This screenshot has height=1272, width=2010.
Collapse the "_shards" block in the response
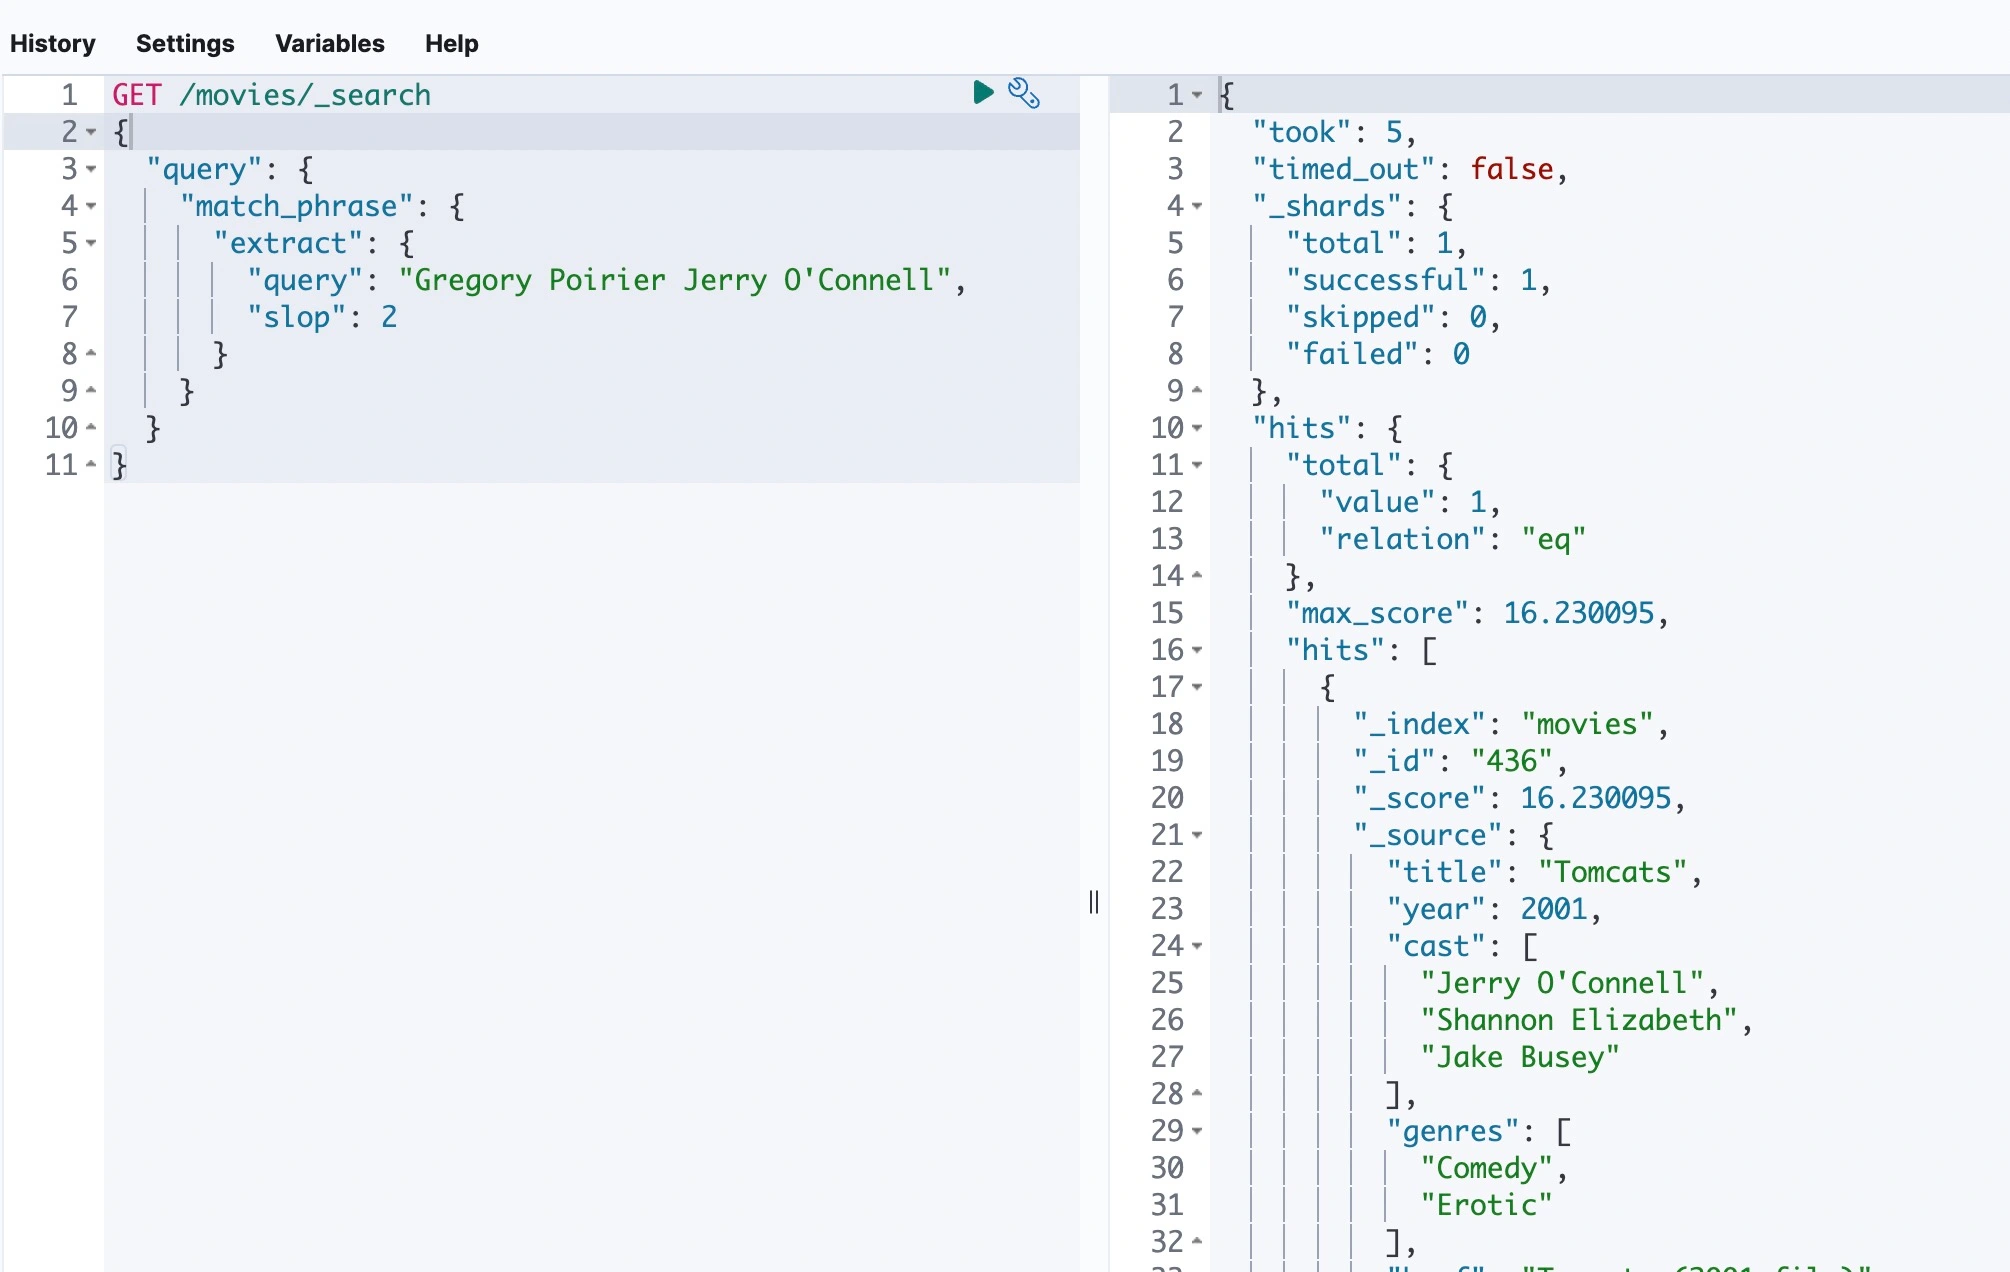coord(1197,206)
